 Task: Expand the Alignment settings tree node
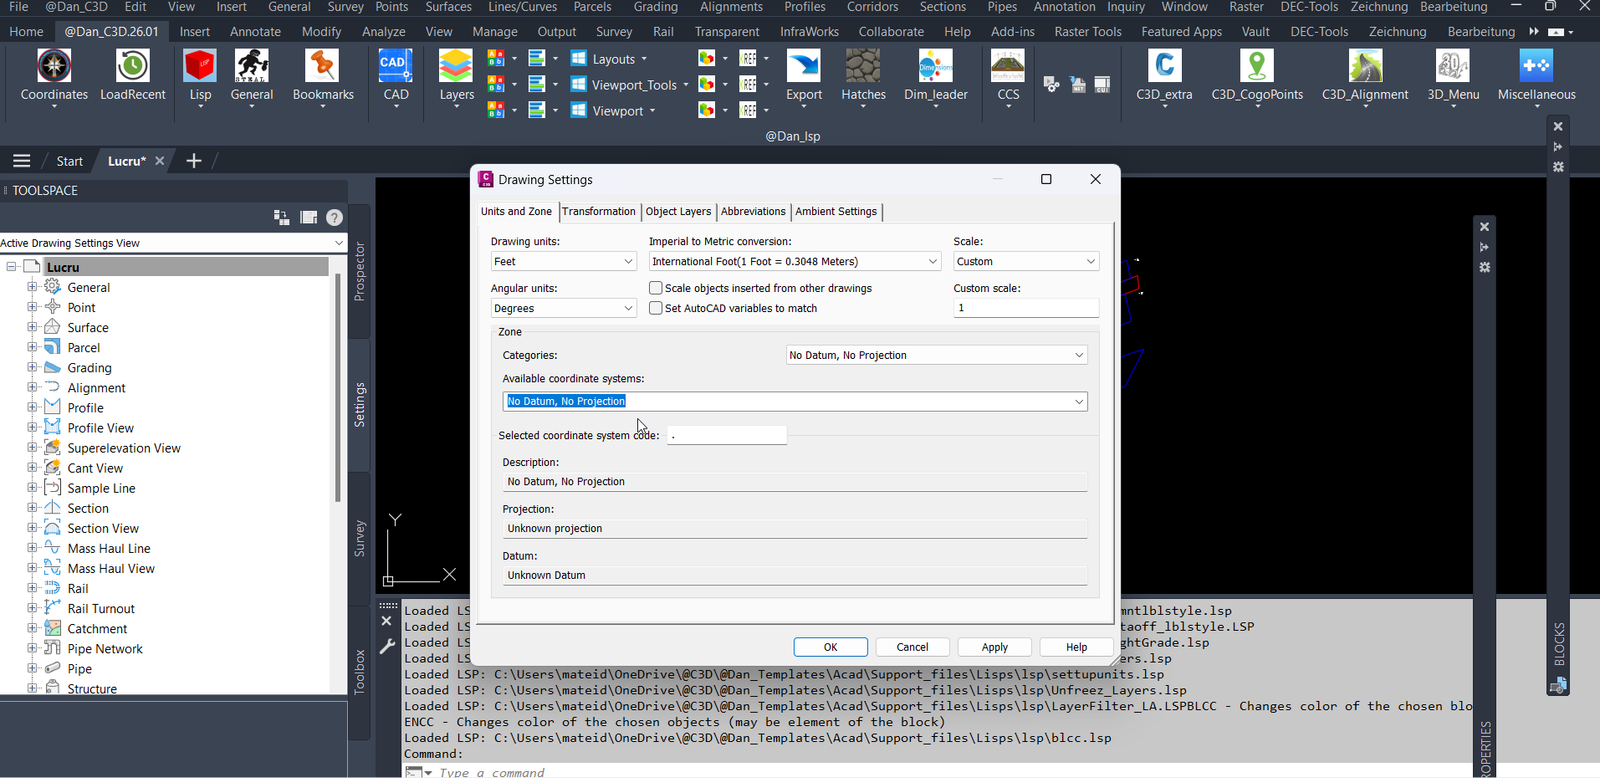(x=32, y=387)
